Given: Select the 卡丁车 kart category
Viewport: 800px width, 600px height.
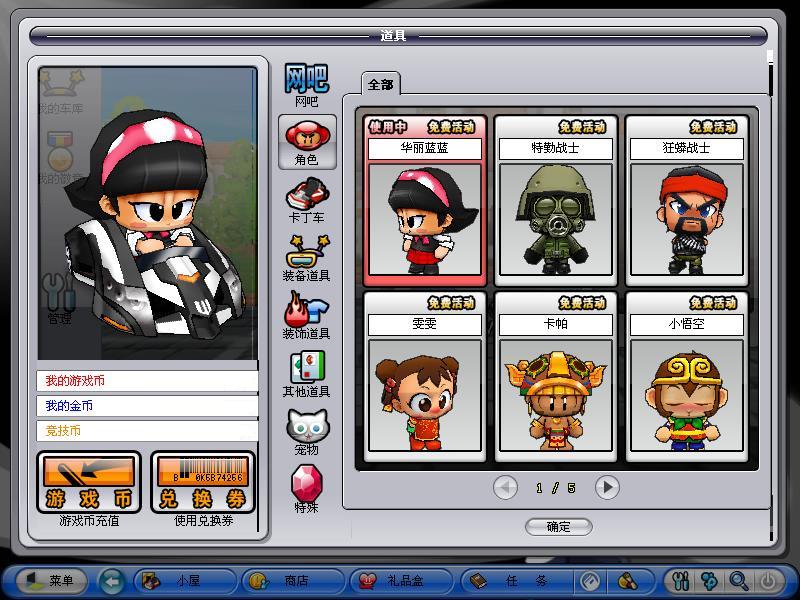Looking at the screenshot, I should (307, 199).
